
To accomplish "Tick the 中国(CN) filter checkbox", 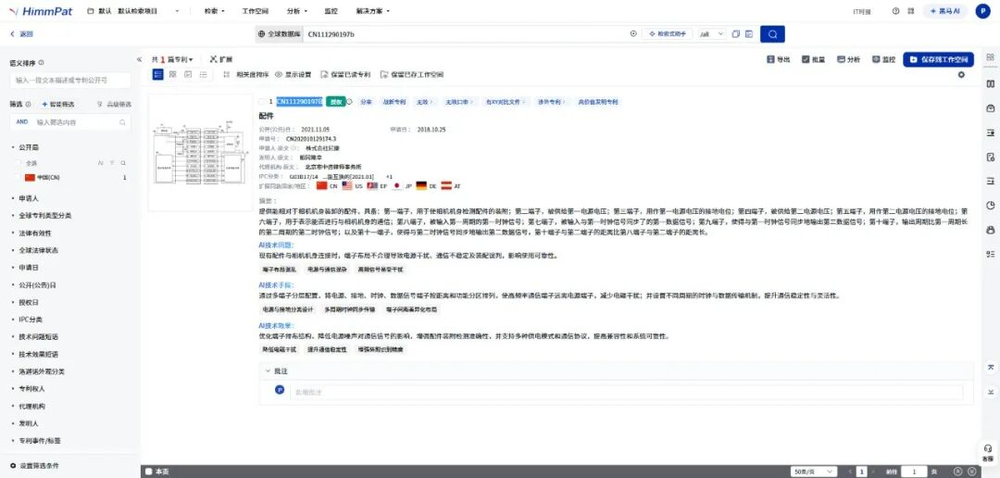I will [19, 177].
